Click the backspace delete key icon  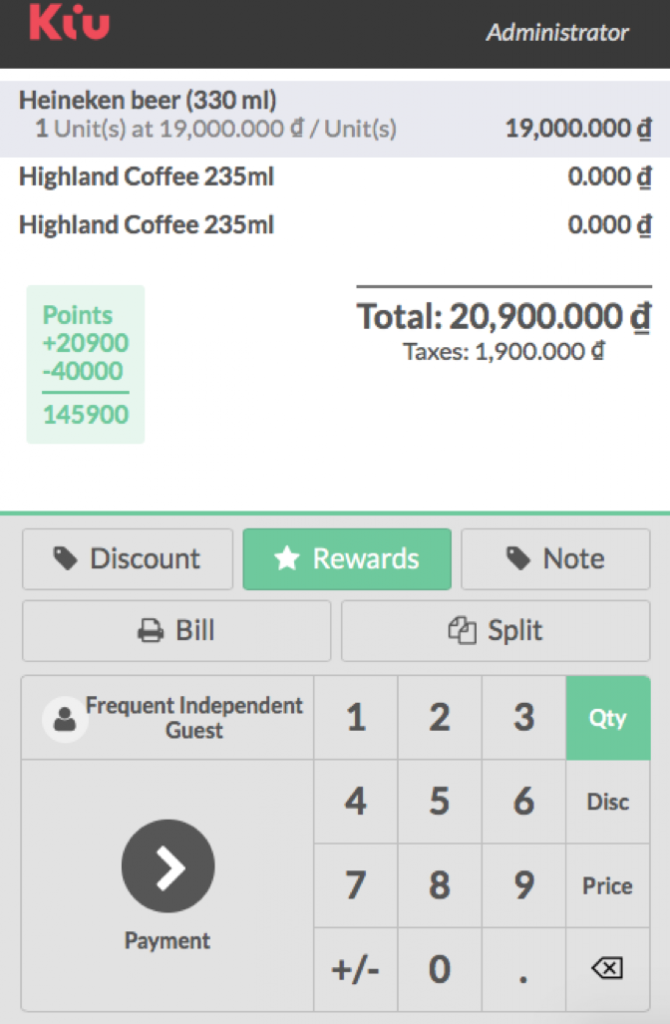tap(607, 968)
